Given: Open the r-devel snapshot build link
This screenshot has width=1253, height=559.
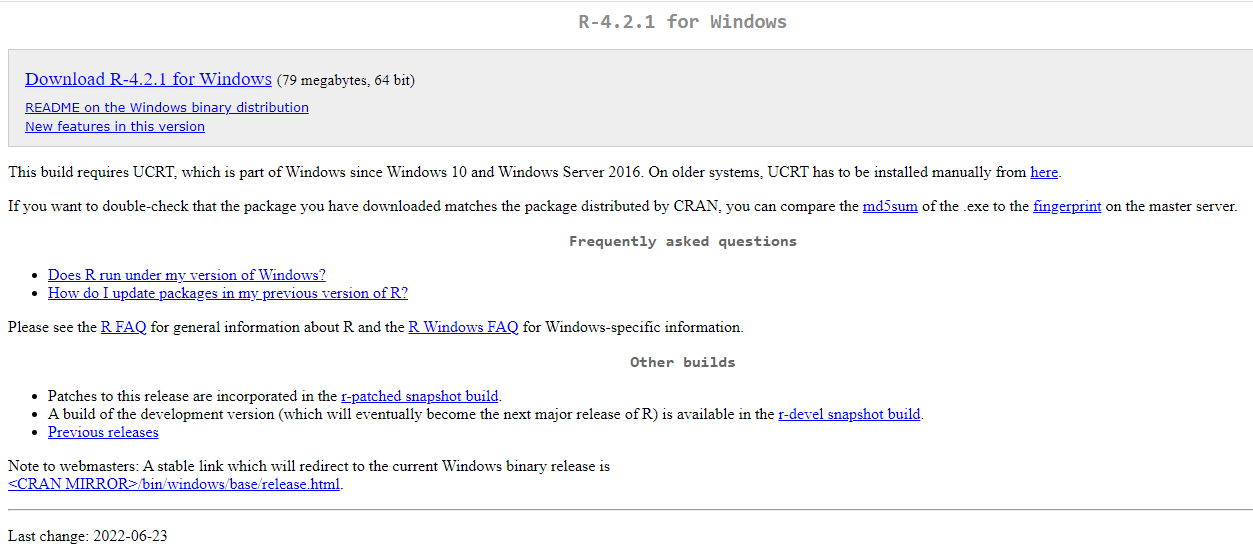Looking at the screenshot, I should coord(849,414).
